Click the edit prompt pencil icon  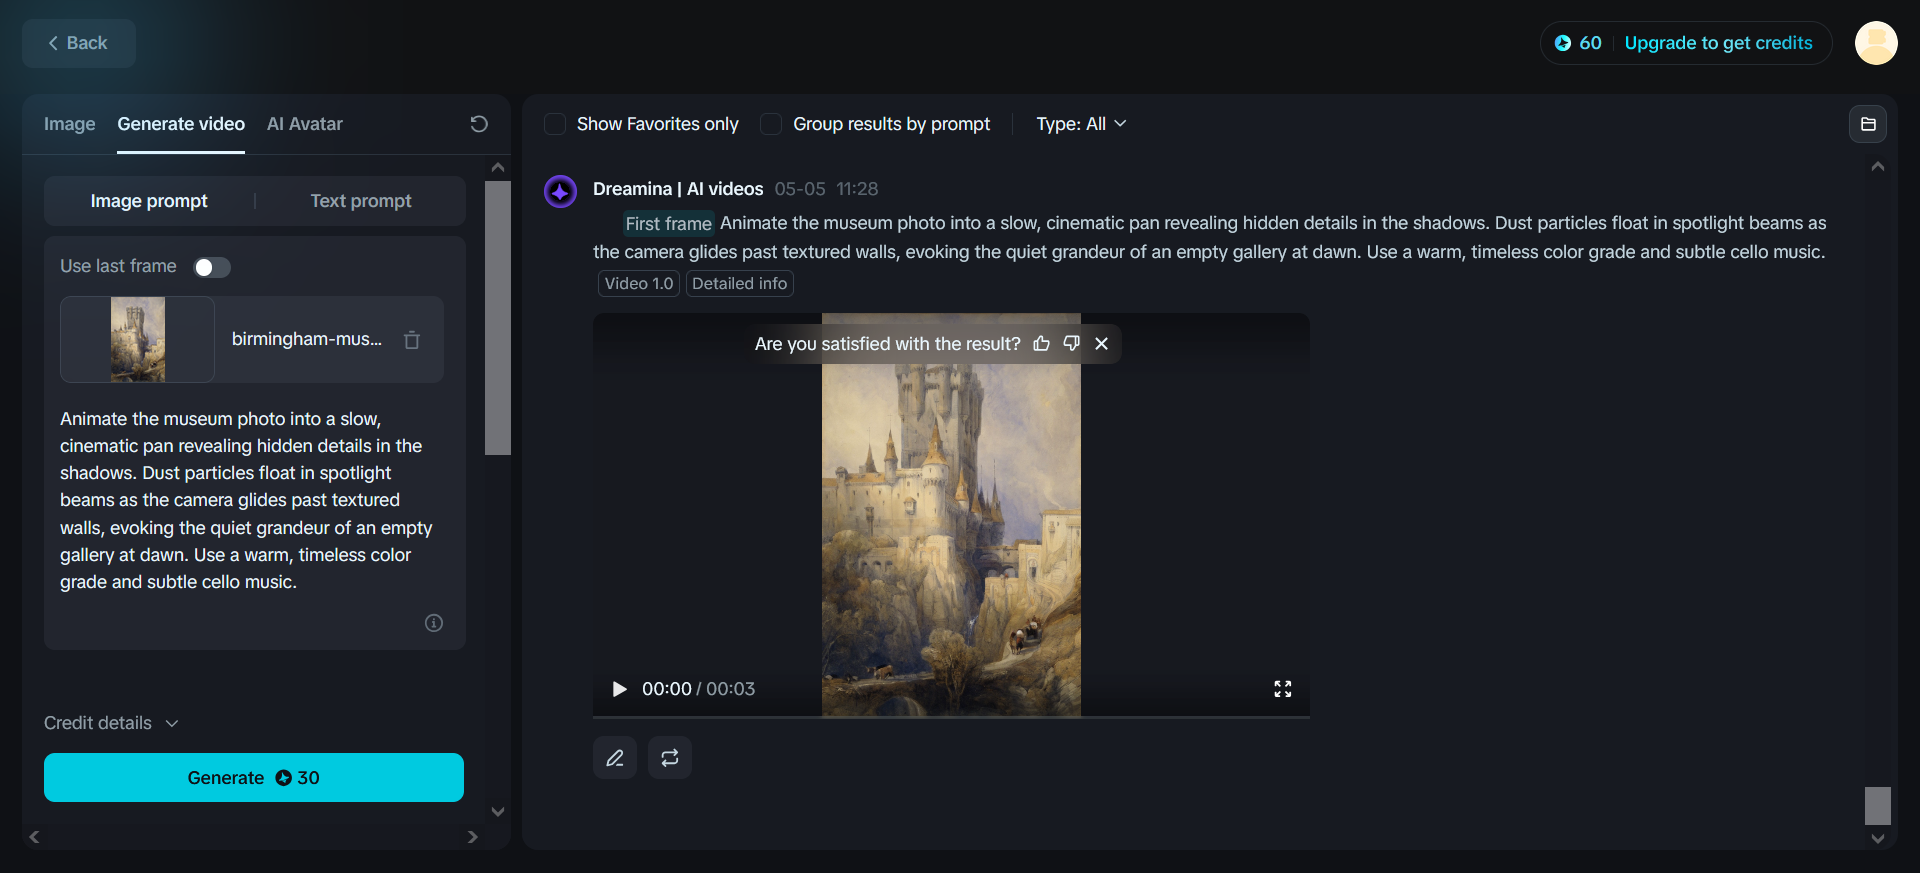[x=615, y=758]
